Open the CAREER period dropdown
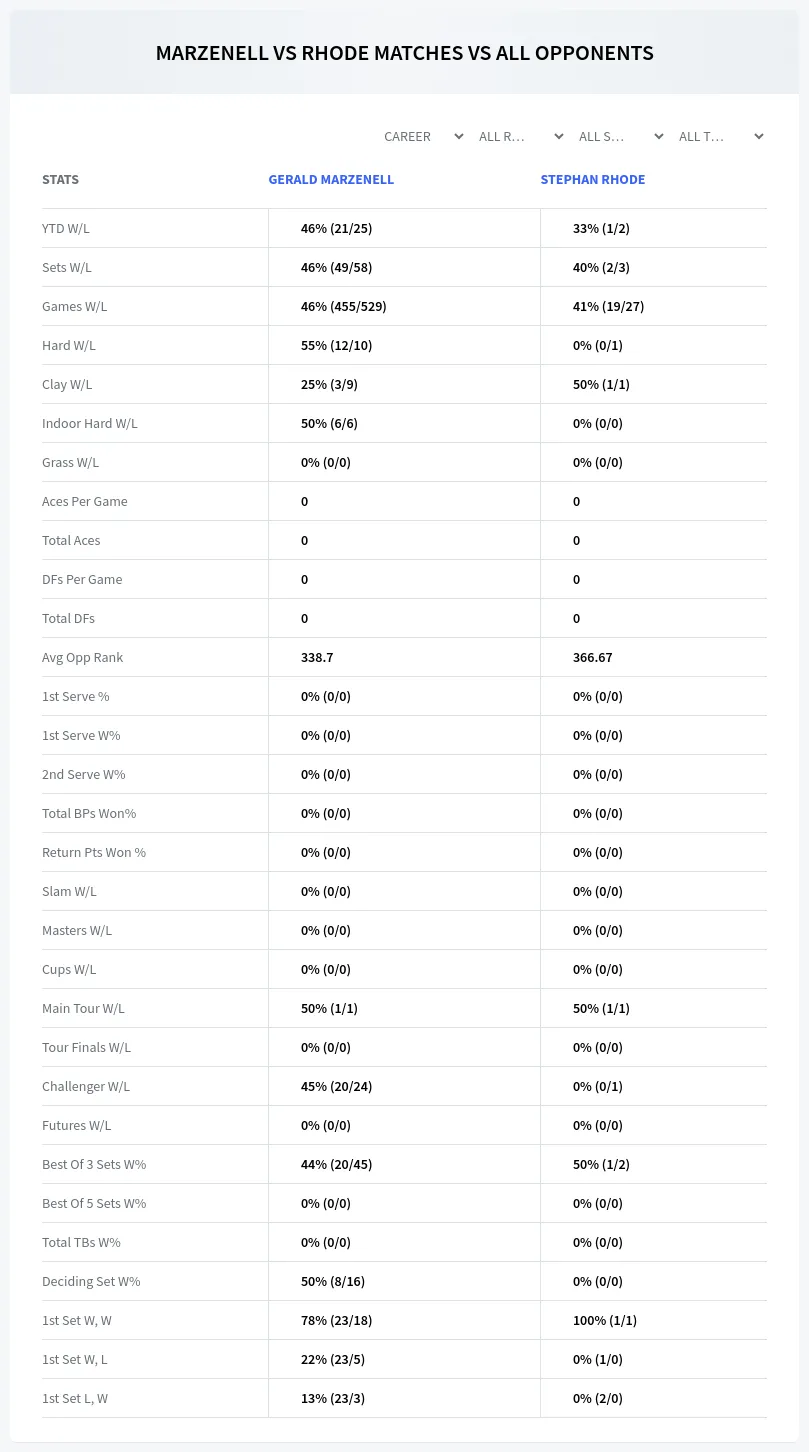 (x=423, y=136)
